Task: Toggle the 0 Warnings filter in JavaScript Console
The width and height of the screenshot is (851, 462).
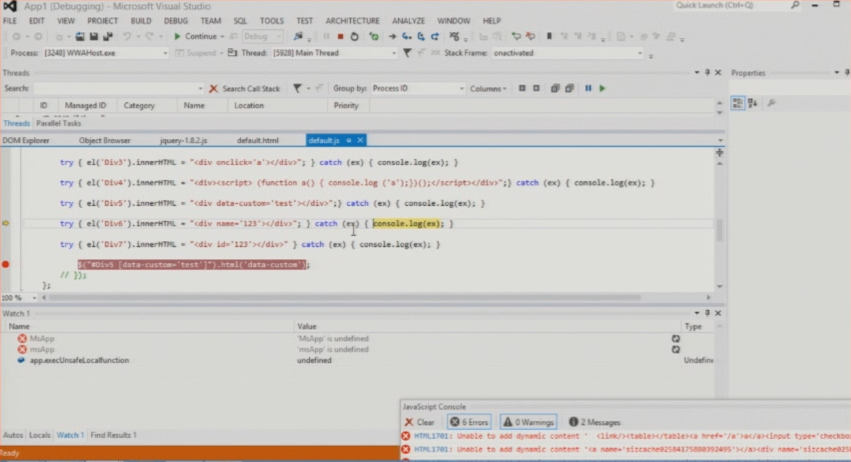Action: (x=528, y=422)
